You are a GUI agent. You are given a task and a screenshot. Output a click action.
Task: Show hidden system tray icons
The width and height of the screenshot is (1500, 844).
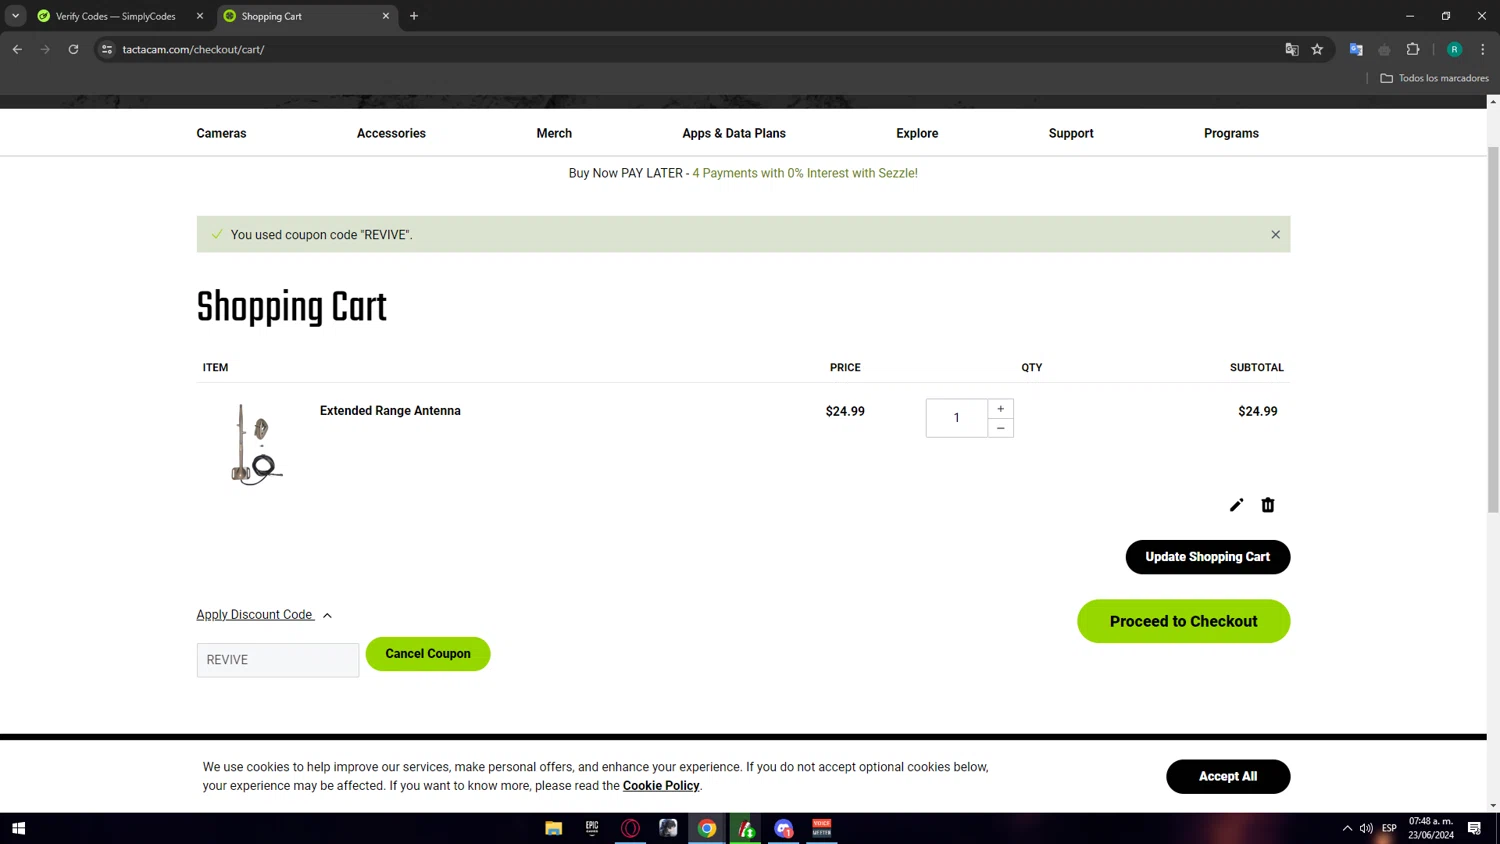1347,828
